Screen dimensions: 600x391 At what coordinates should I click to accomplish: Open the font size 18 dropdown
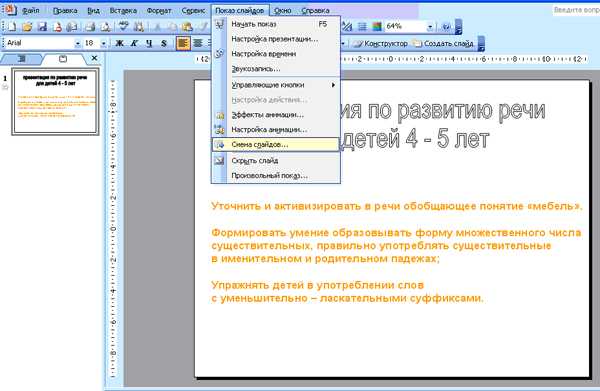103,44
